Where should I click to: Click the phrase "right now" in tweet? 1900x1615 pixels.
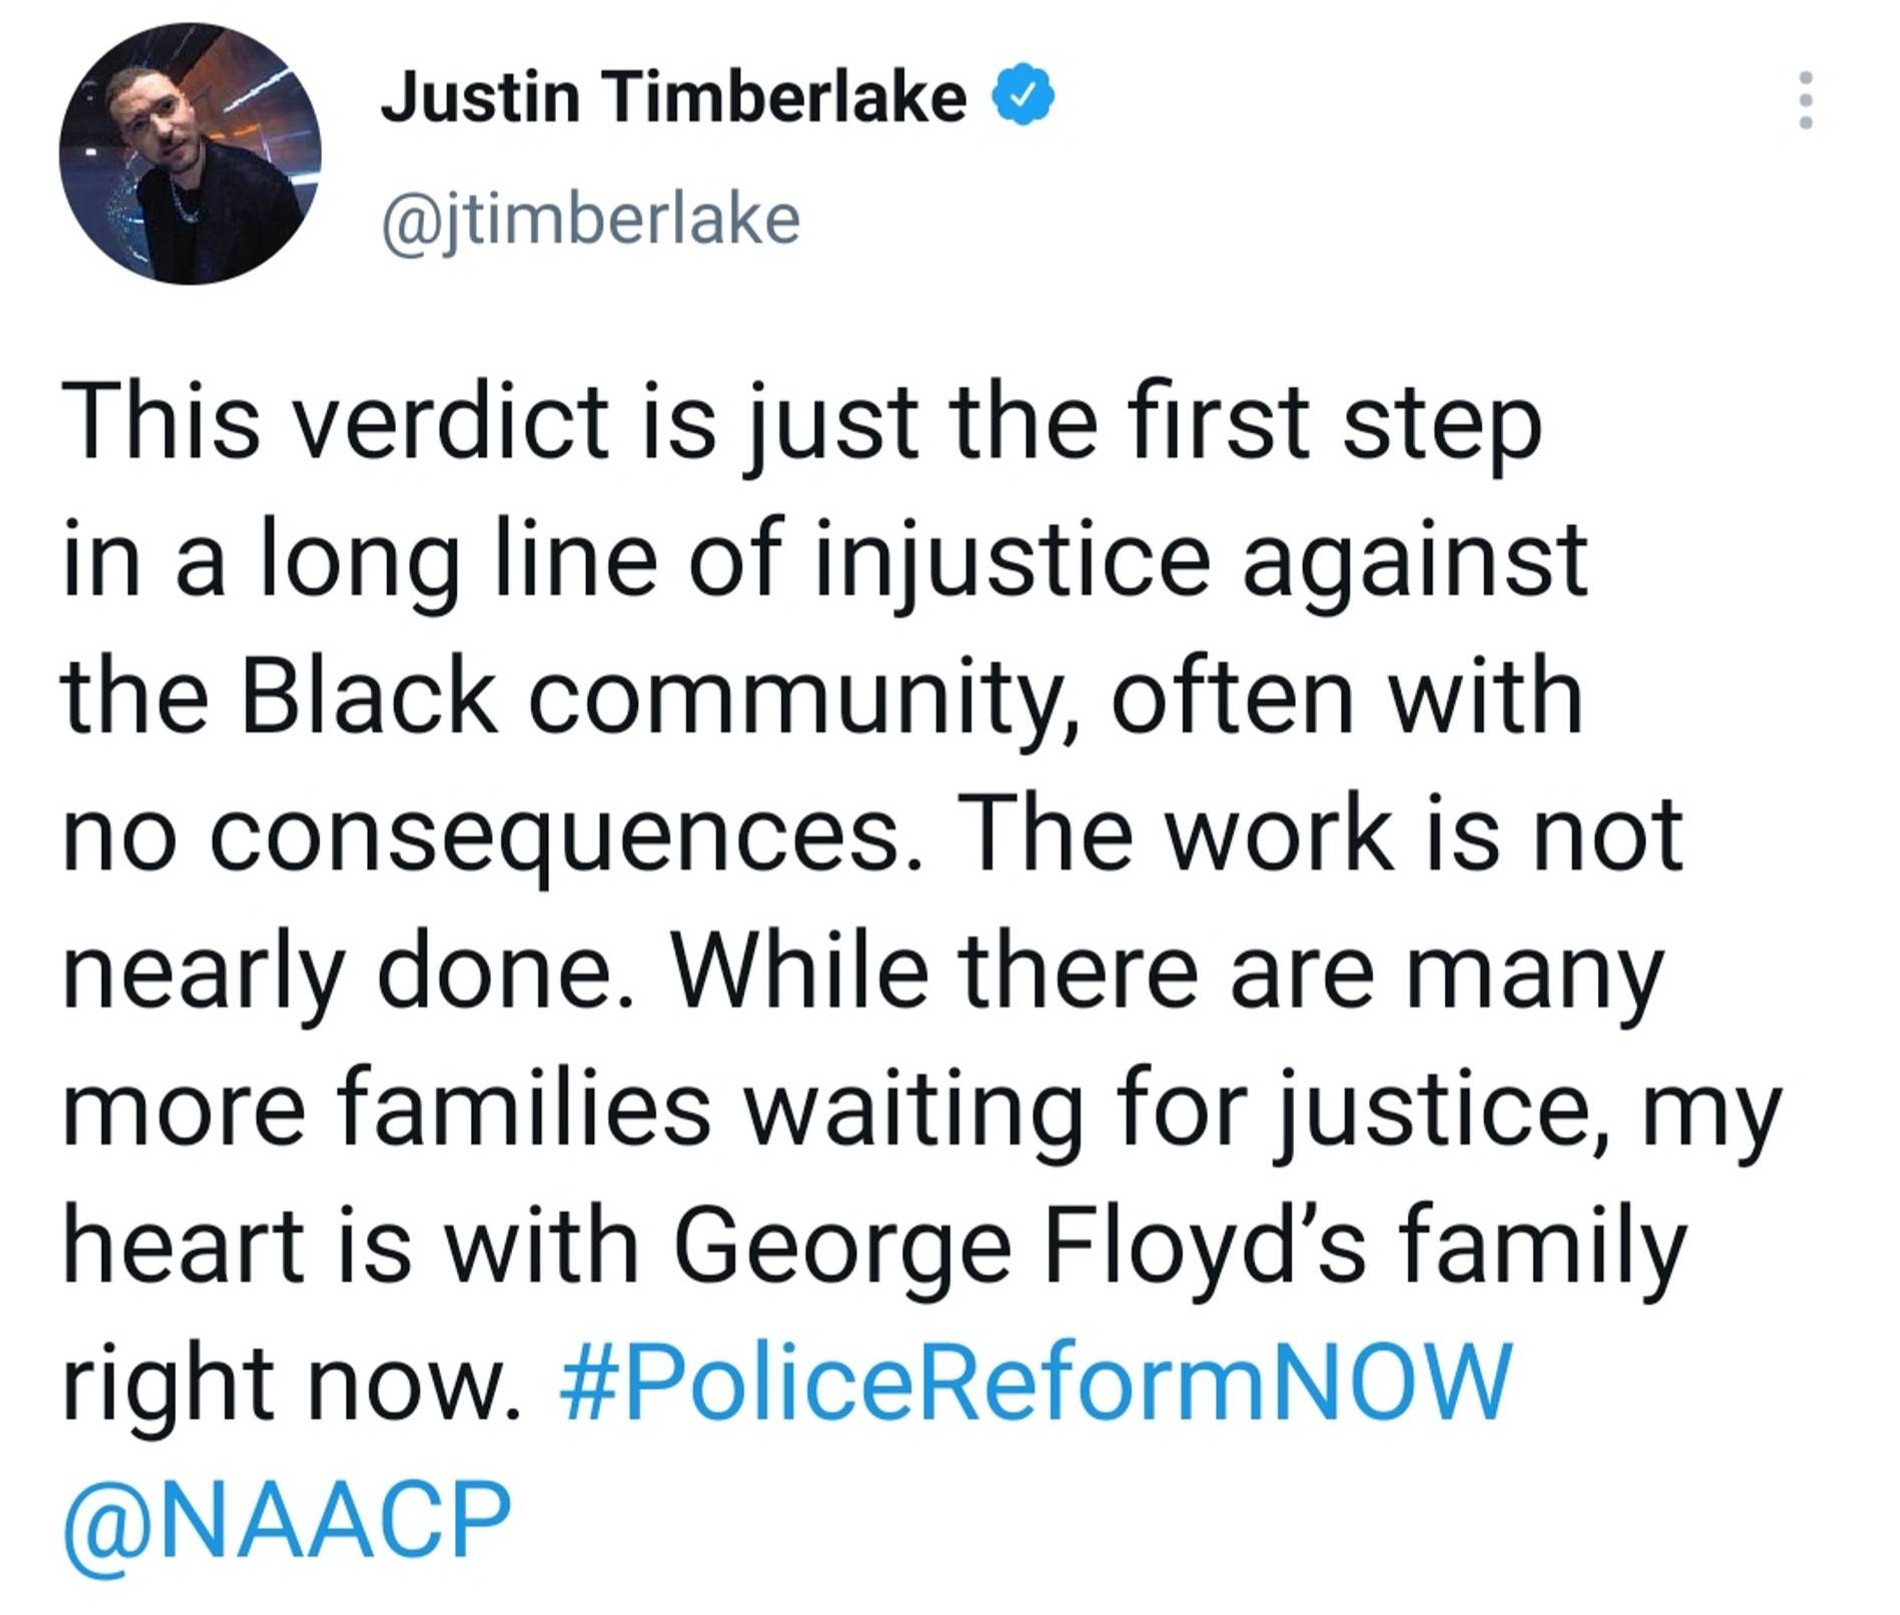290,1384
